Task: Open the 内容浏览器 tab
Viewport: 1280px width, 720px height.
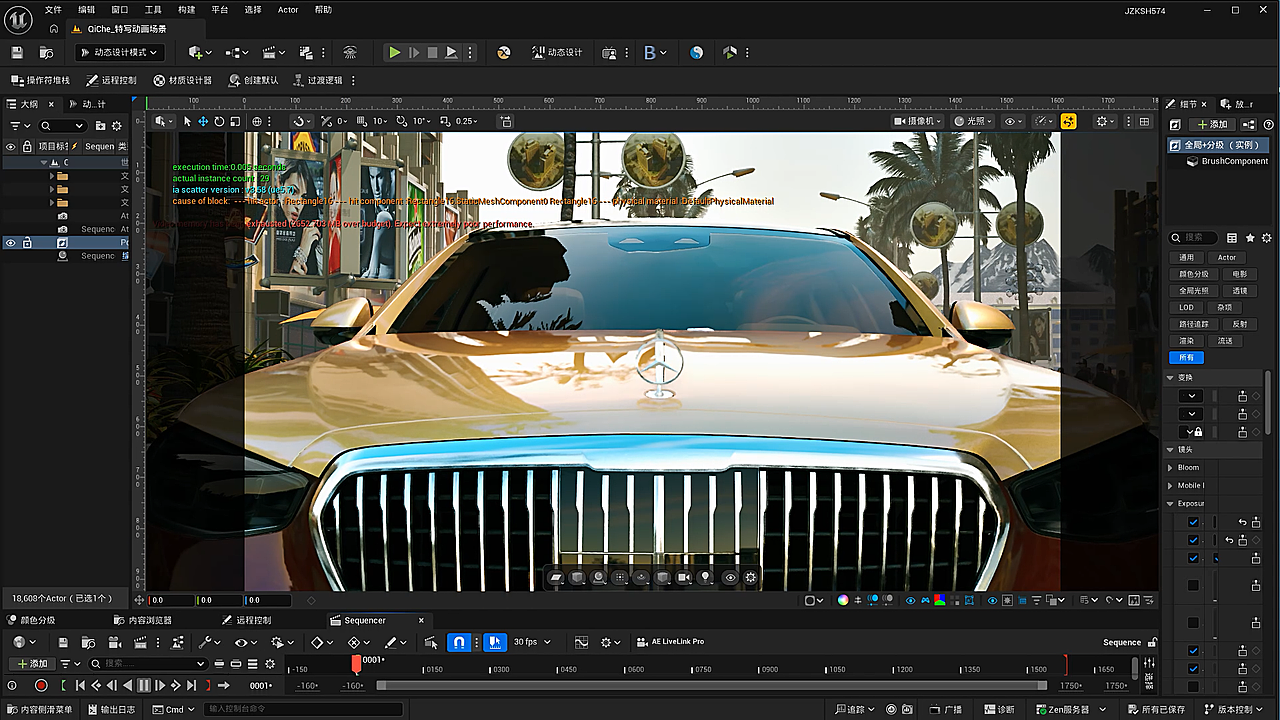Action: (x=144, y=620)
